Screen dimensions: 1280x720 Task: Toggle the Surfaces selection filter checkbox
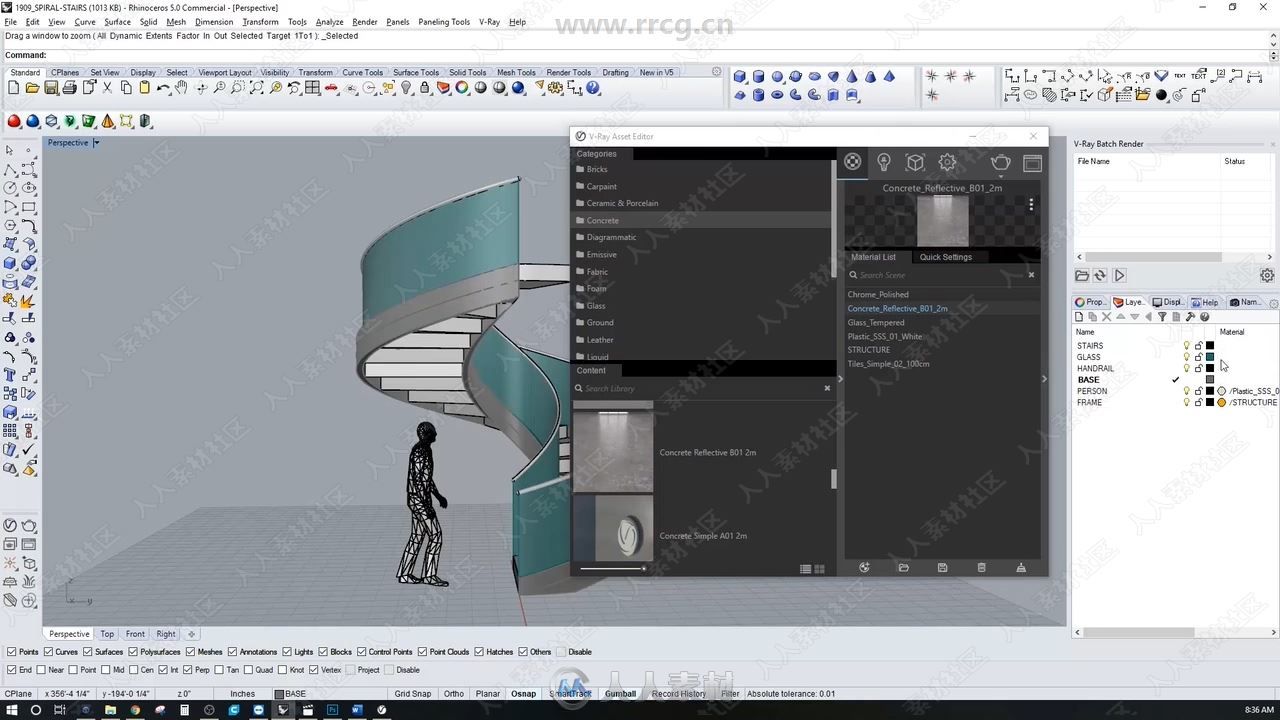(x=88, y=652)
